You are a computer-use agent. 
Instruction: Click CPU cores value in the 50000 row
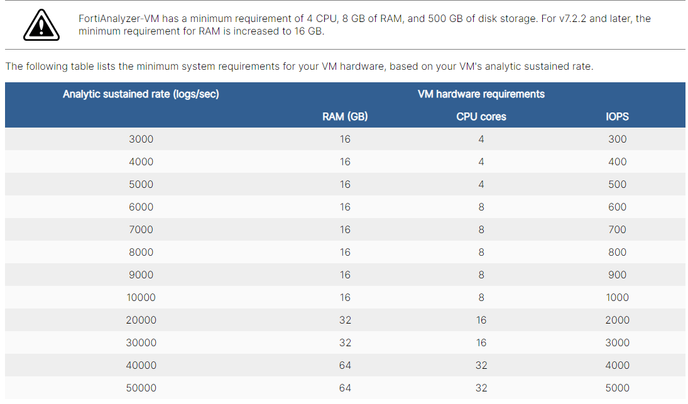[x=480, y=388]
